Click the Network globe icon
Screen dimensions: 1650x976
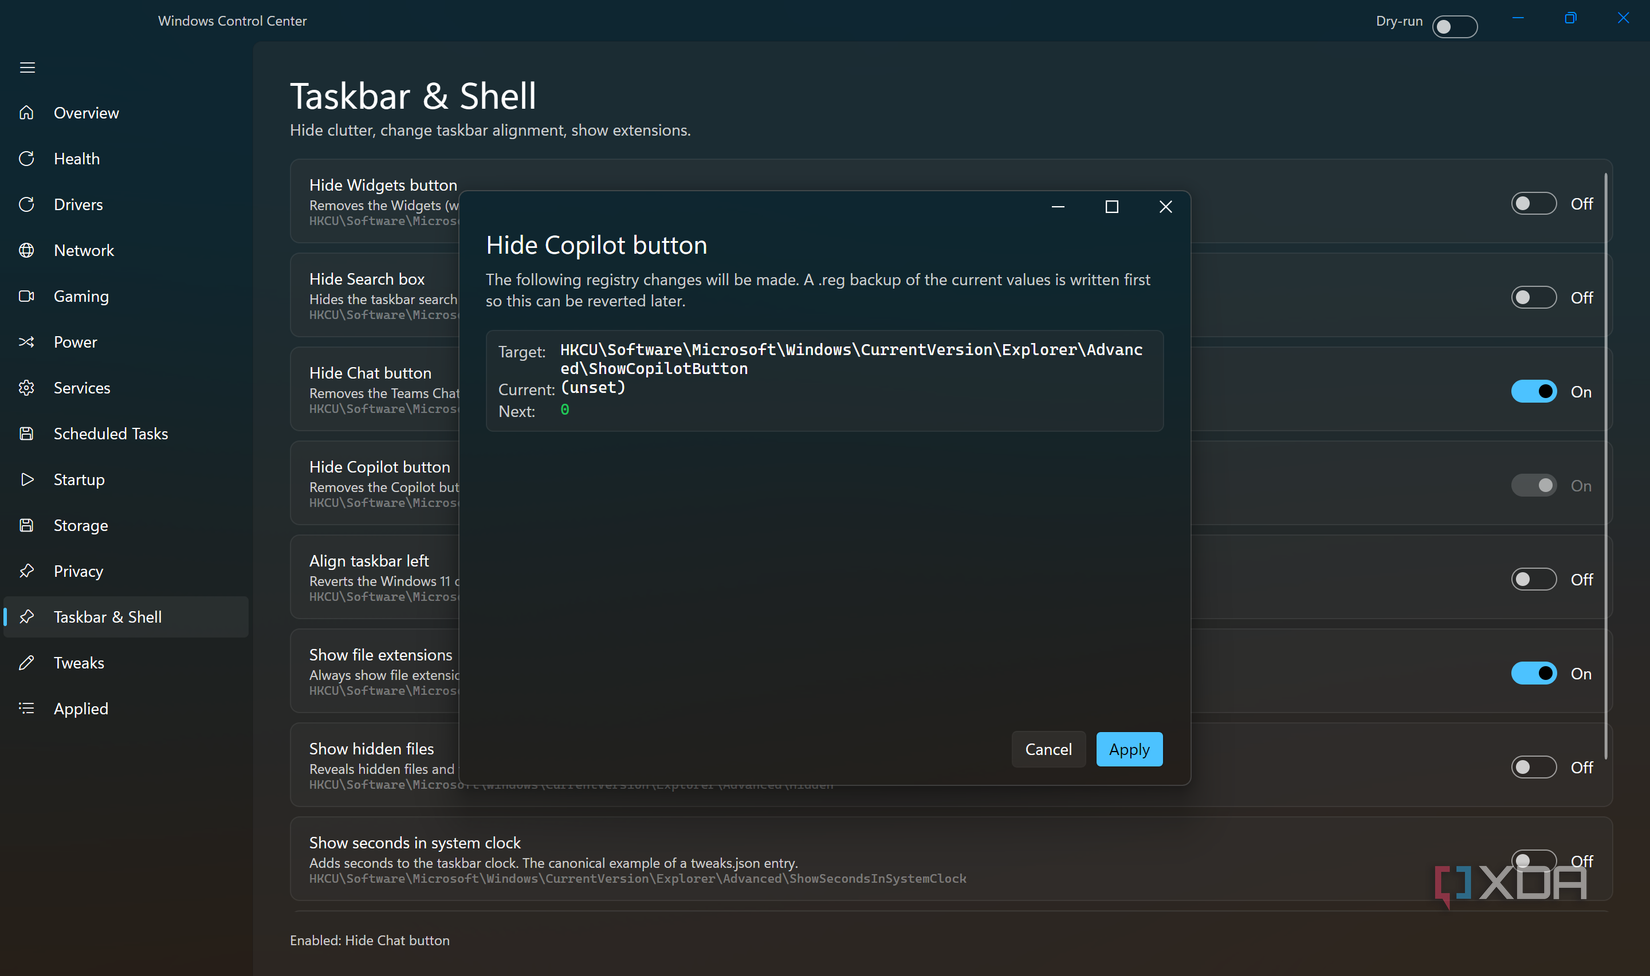[x=27, y=250]
